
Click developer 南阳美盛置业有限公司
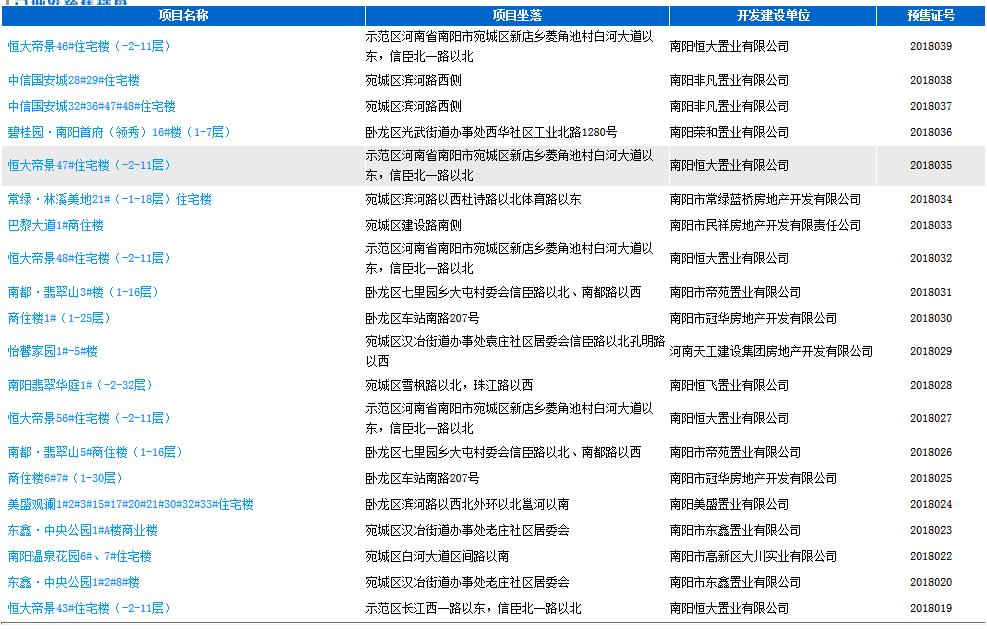[x=729, y=504]
